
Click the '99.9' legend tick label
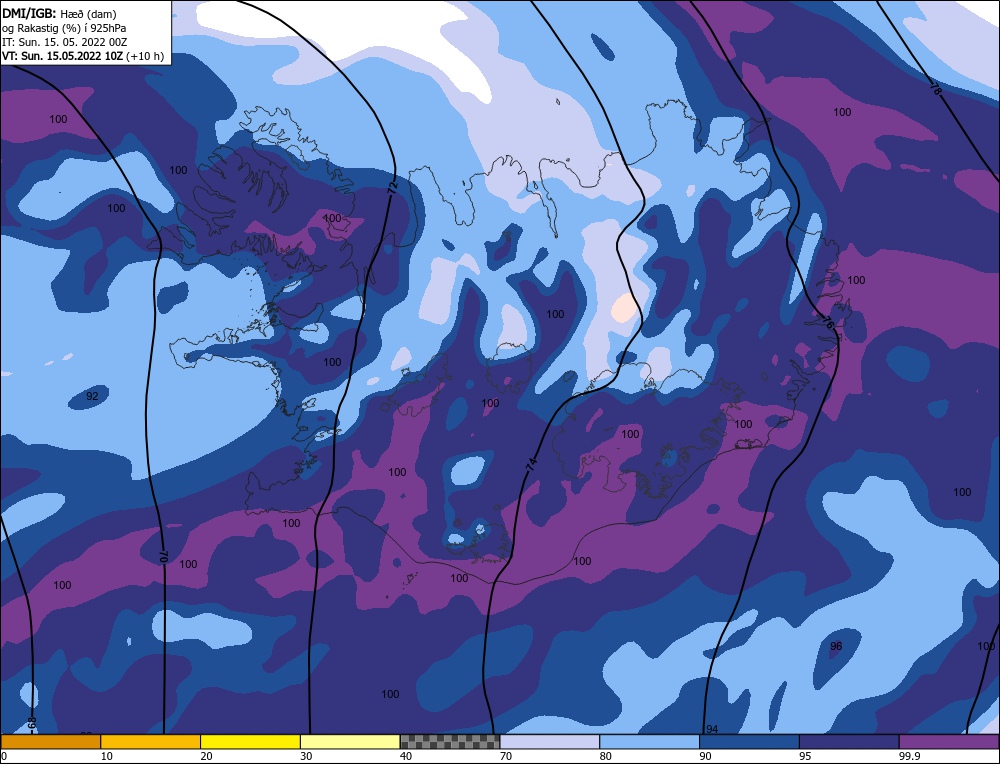(909, 756)
